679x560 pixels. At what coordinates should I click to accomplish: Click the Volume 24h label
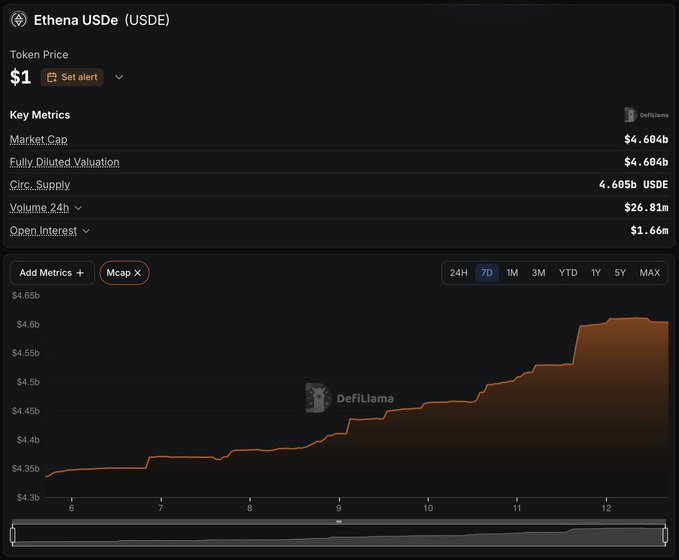39,207
